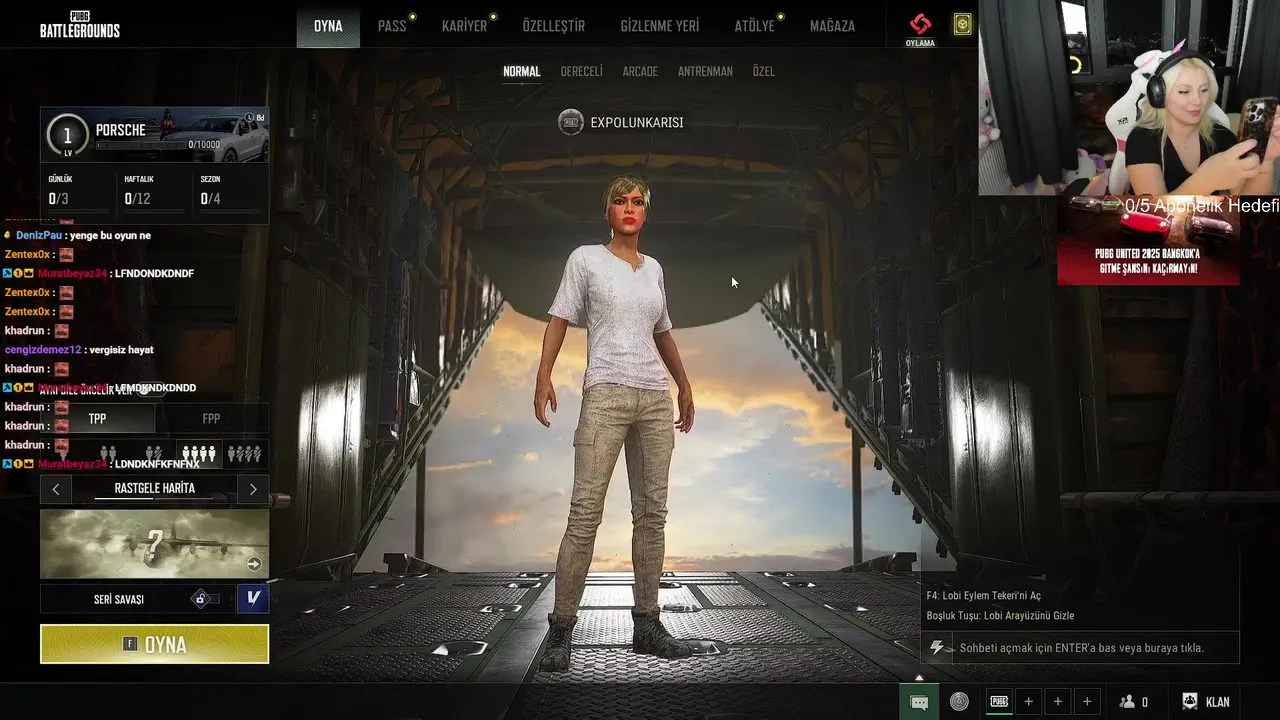1280x720 pixels.
Task: Click the second plus invite slot
Action: click(1058, 702)
